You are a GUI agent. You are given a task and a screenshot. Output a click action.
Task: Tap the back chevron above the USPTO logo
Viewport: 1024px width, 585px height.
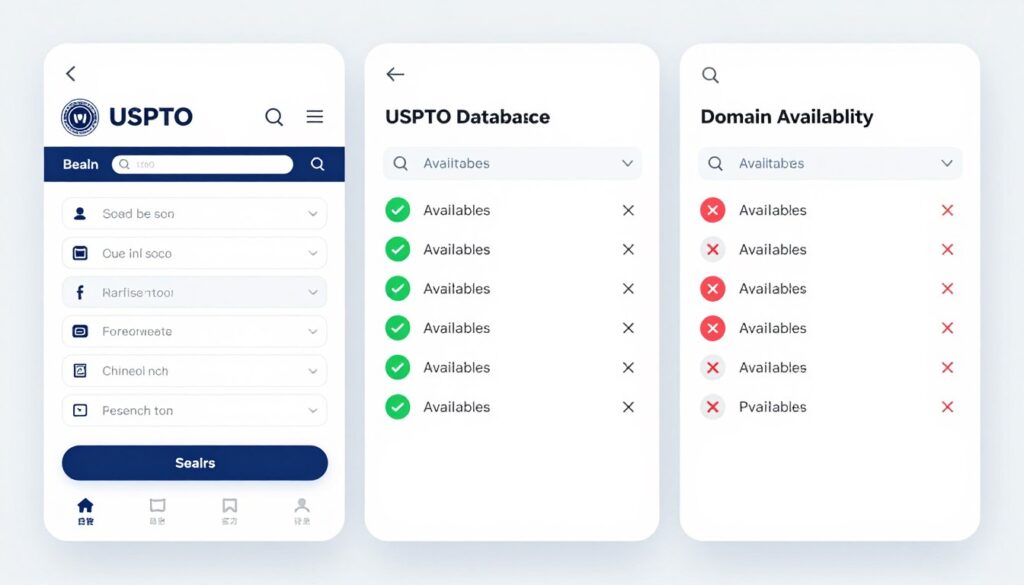pos(71,73)
